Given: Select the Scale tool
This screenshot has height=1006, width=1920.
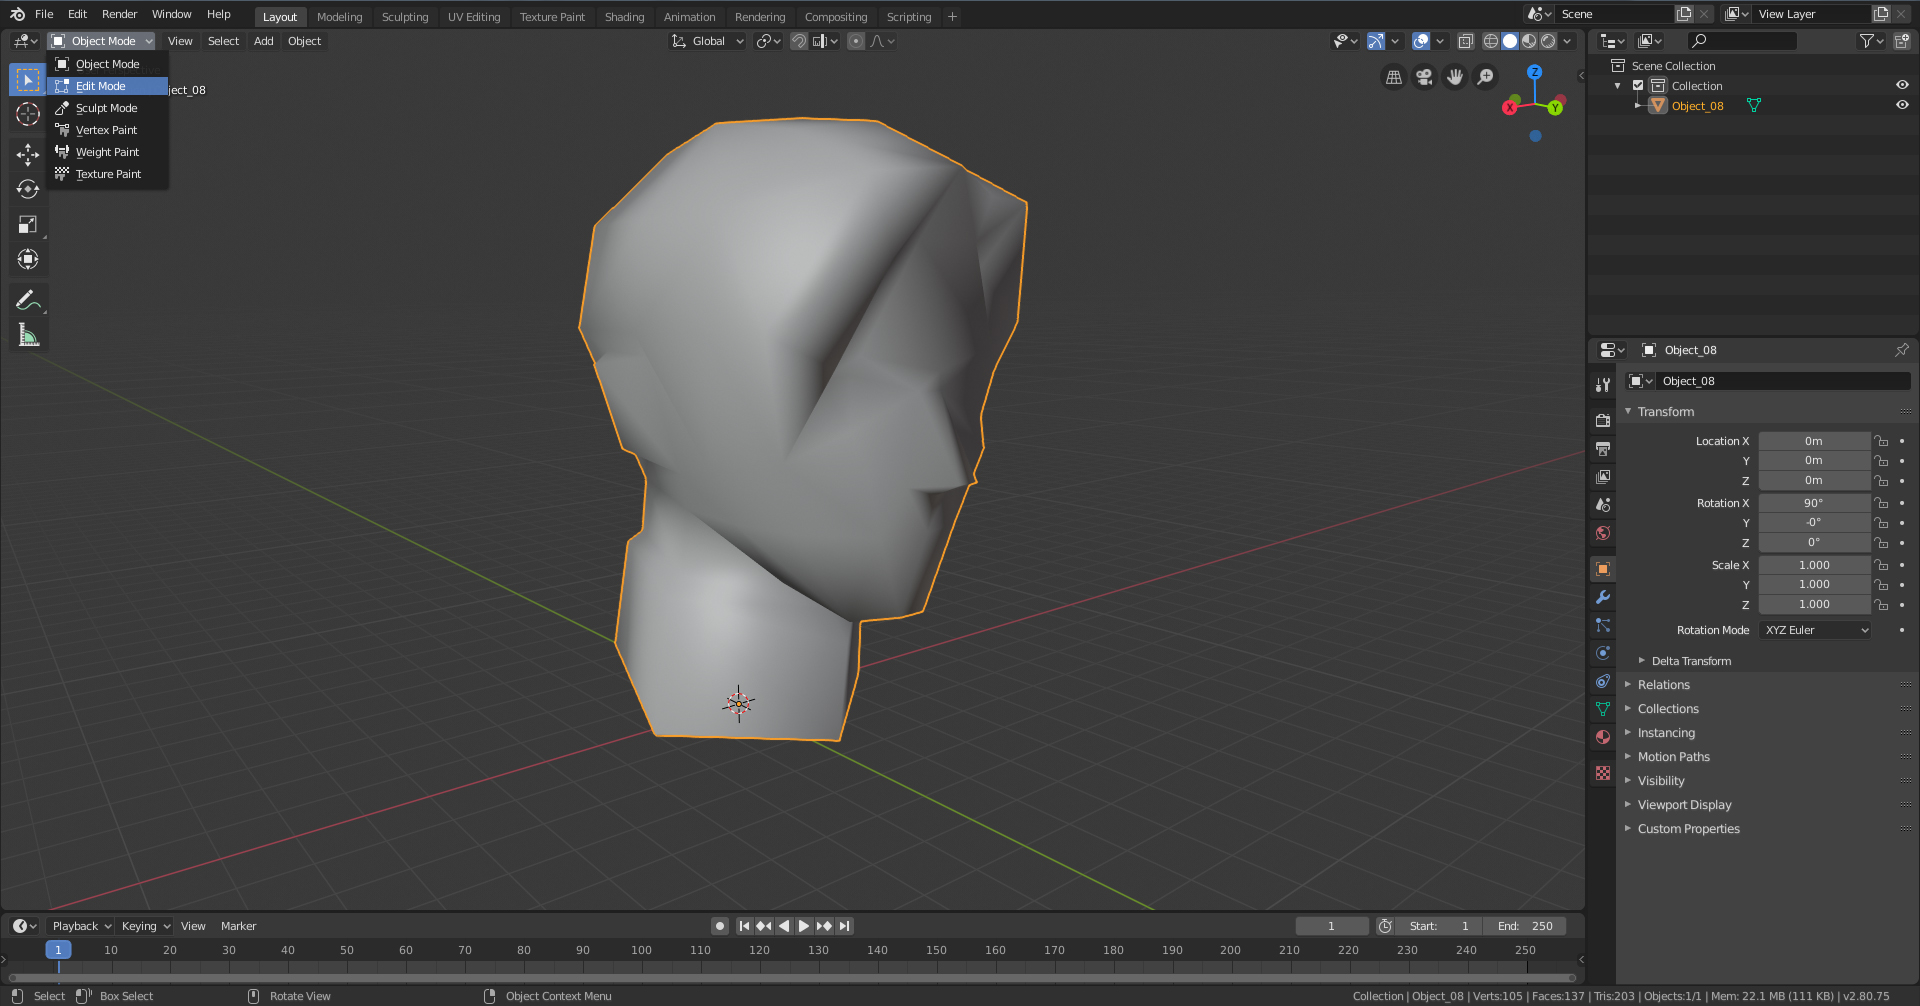Looking at the screenshot, I should [x=28, y=224].
